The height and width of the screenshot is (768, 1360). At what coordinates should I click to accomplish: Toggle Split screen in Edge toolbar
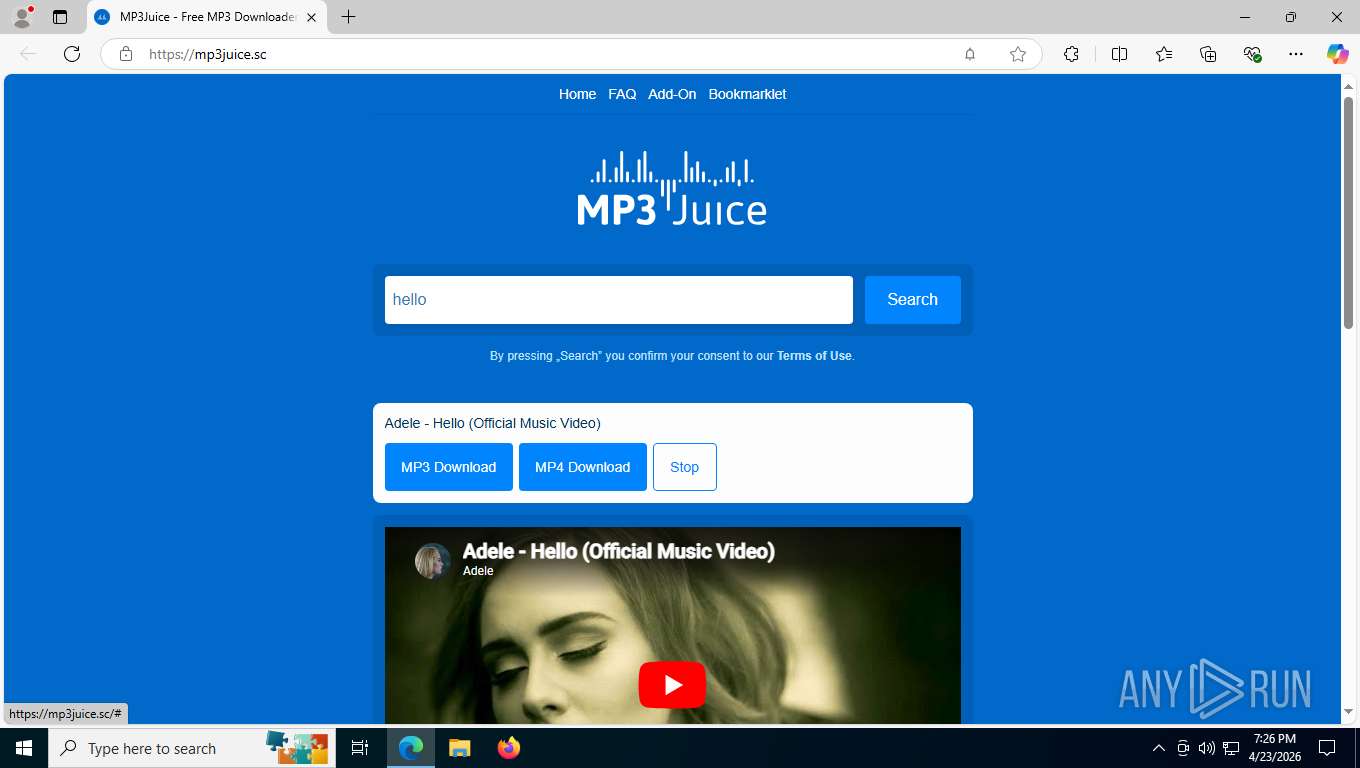click(1119, 54)
